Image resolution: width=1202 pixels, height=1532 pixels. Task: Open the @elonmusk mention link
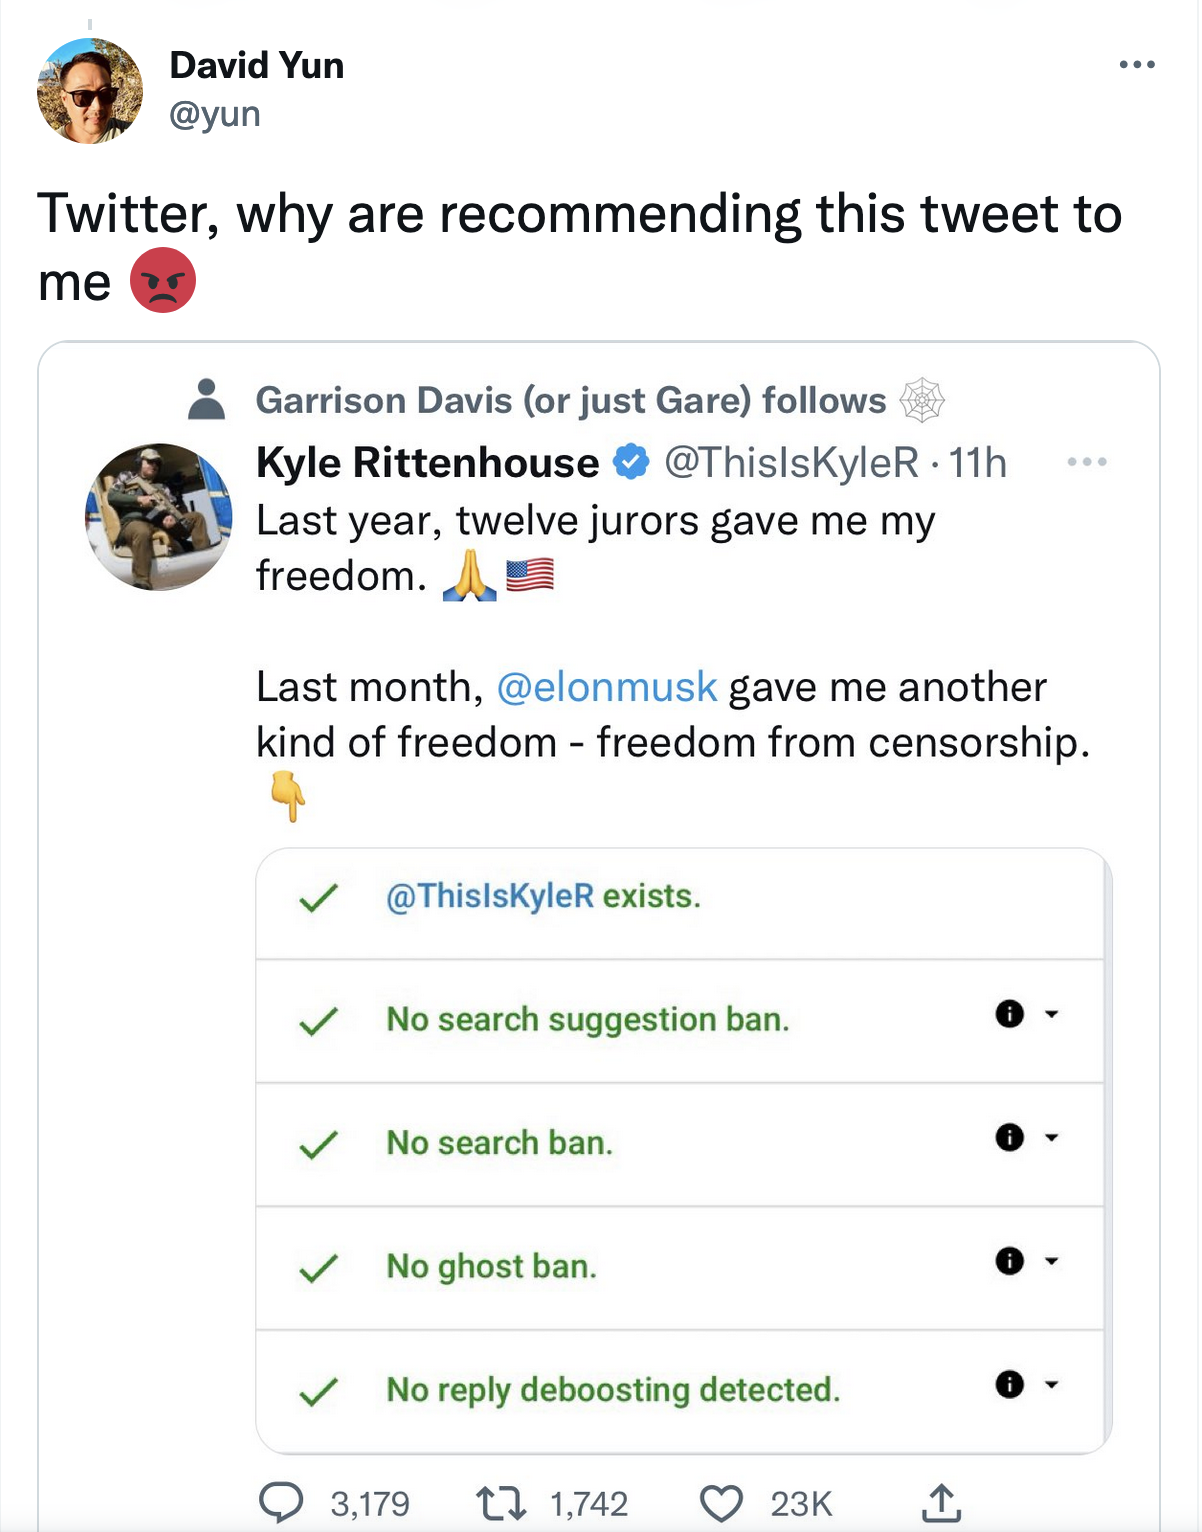click(606, 687)
